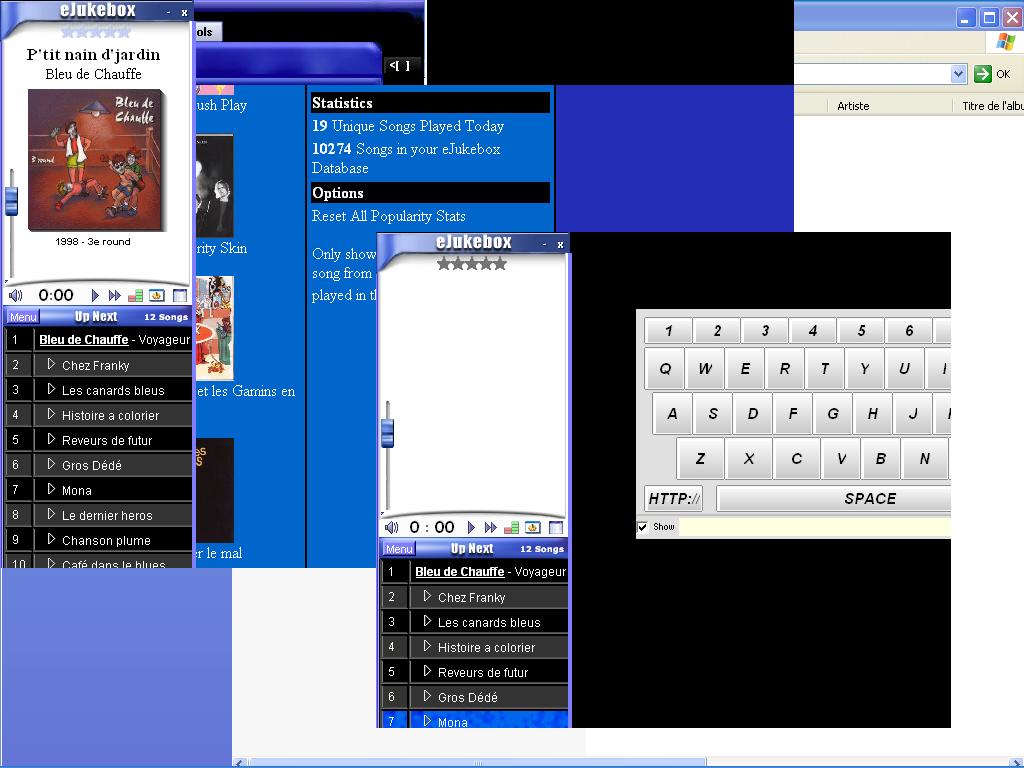Image resolution: width=1024 pixels, height=768 pixels.
Task: Click text field beside Show checkbox
Action: pyautogui.click(x=815, y=527)
